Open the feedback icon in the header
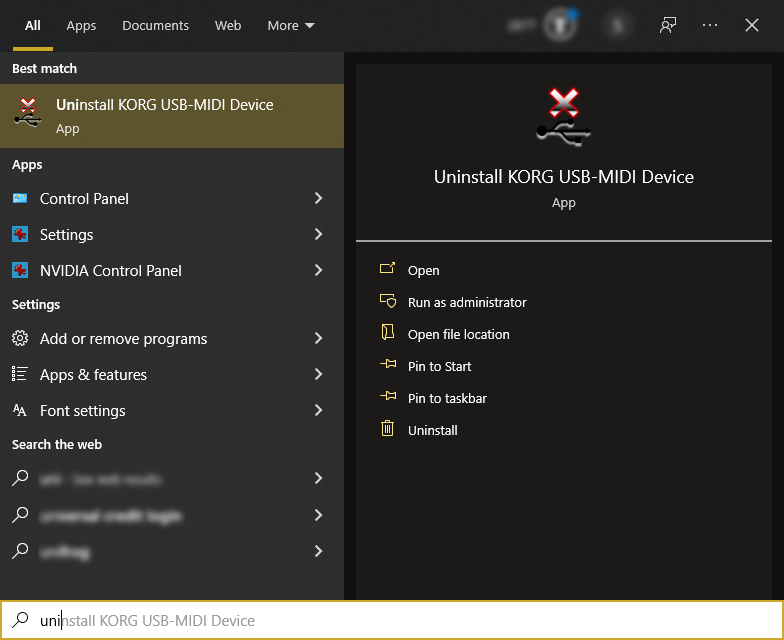The width and height of the screenshot is (784, 640). click(x=668, y=25)
